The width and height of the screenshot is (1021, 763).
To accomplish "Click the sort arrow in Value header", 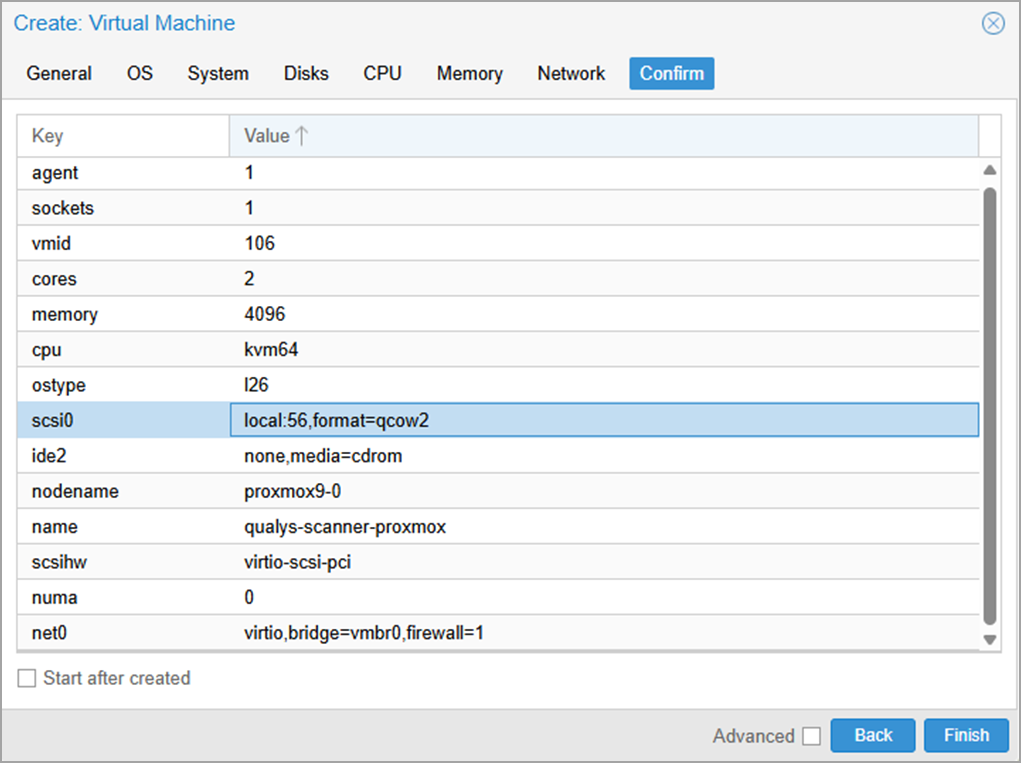I will pos(302,136).
